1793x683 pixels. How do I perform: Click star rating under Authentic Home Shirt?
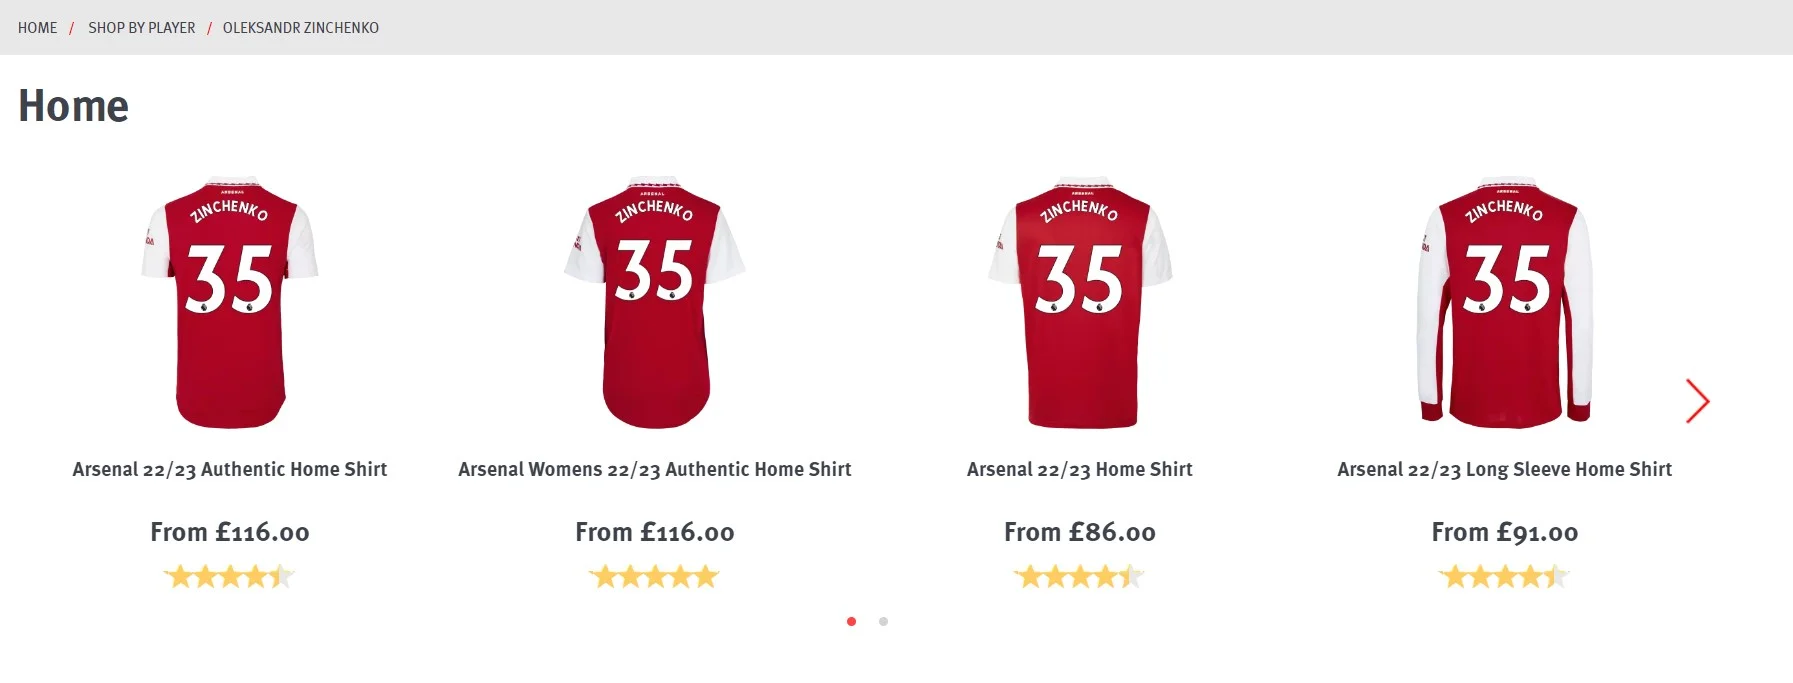[x=230, y=576]
